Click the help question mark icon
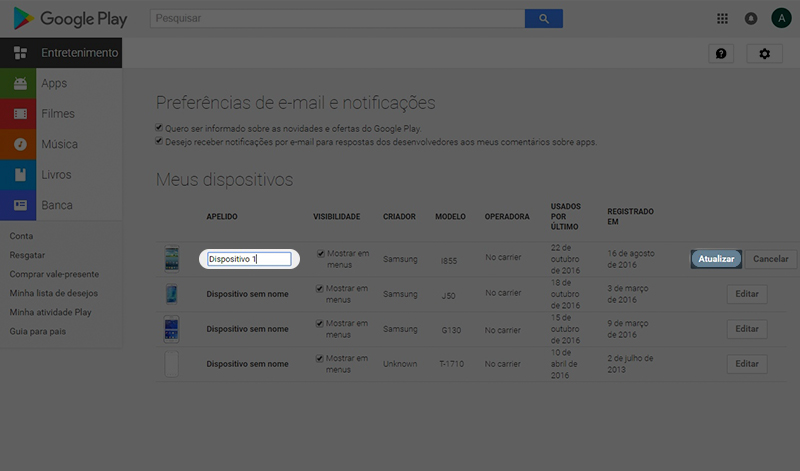The height and width of the screenshot is (471, 800). pyautogui.click(x=721, y=53)
